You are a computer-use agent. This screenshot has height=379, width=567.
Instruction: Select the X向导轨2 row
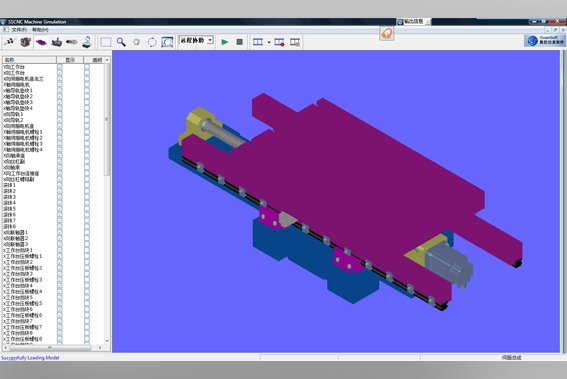tap(13, 120)
